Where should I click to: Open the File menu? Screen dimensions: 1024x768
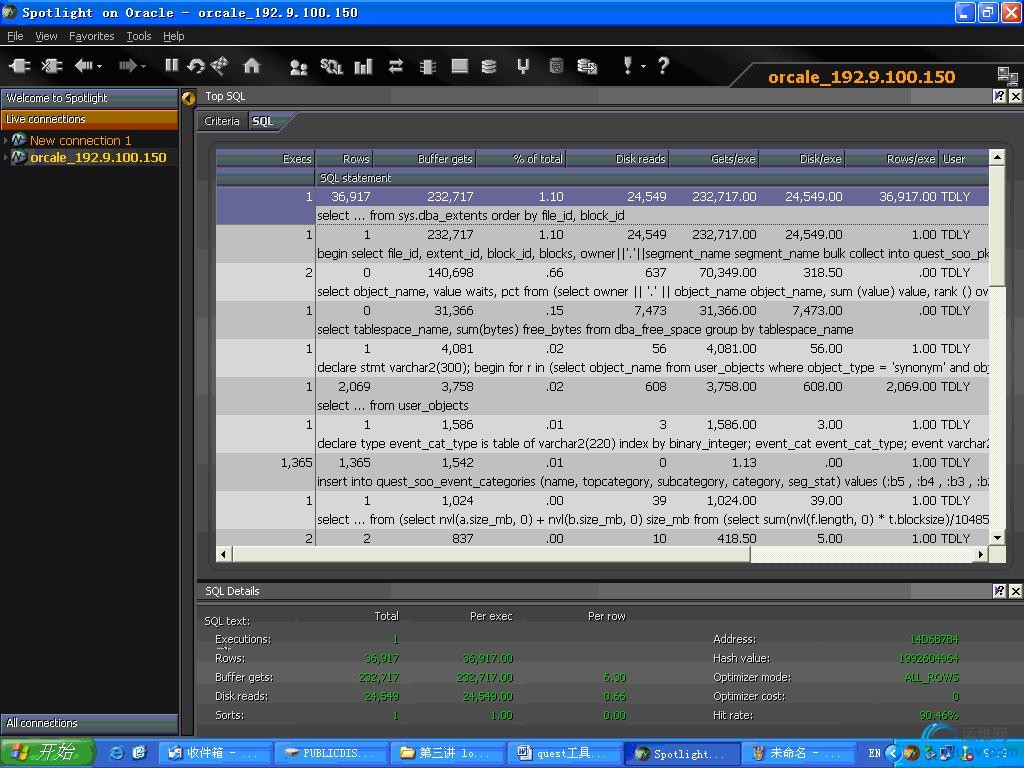15,36
